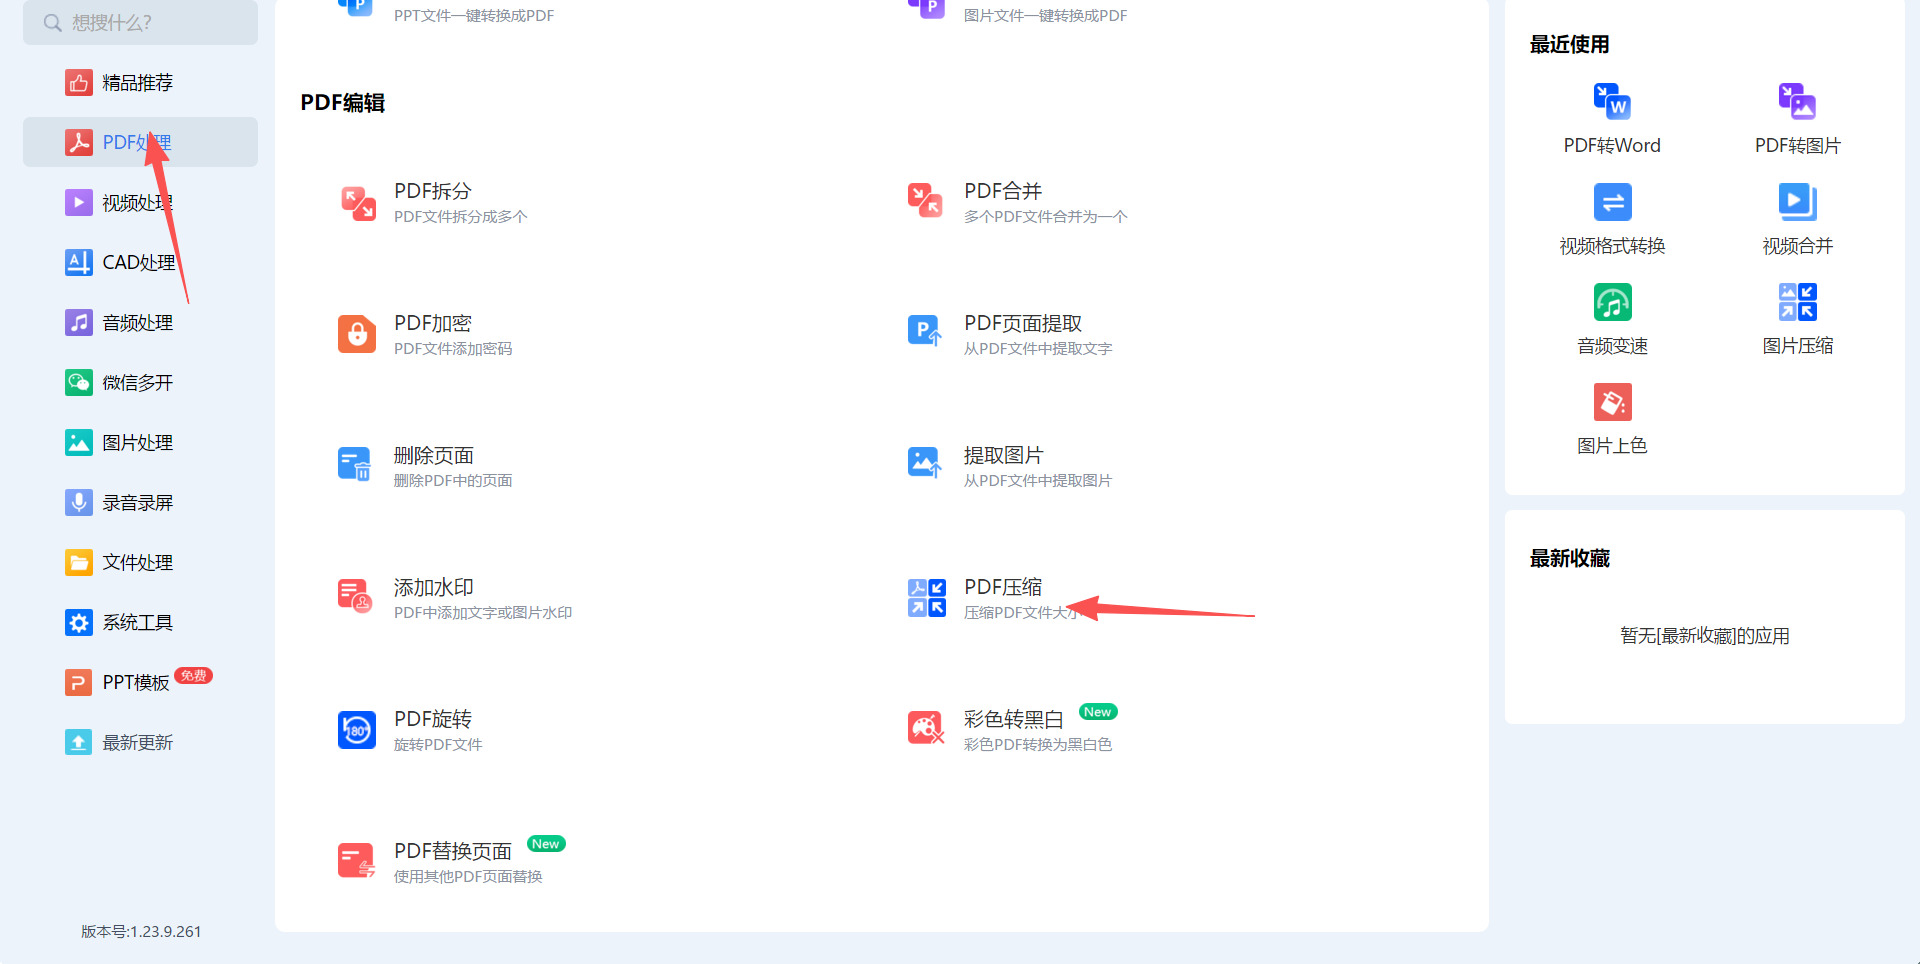This screenshot has height=964, width=1920.
Task: Launch the PDF合并 tool icon
Action: [926, 200]
